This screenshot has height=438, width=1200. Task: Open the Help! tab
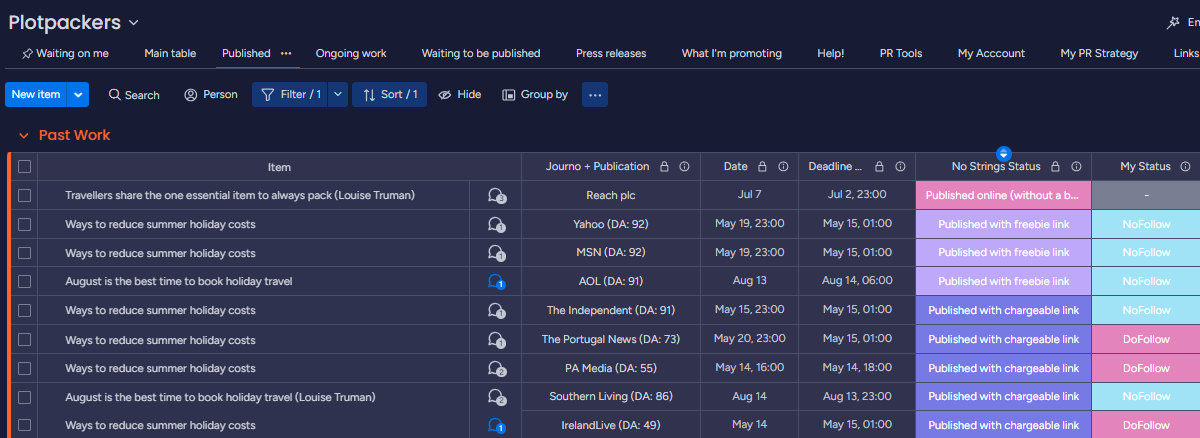[x=830, y=53]
